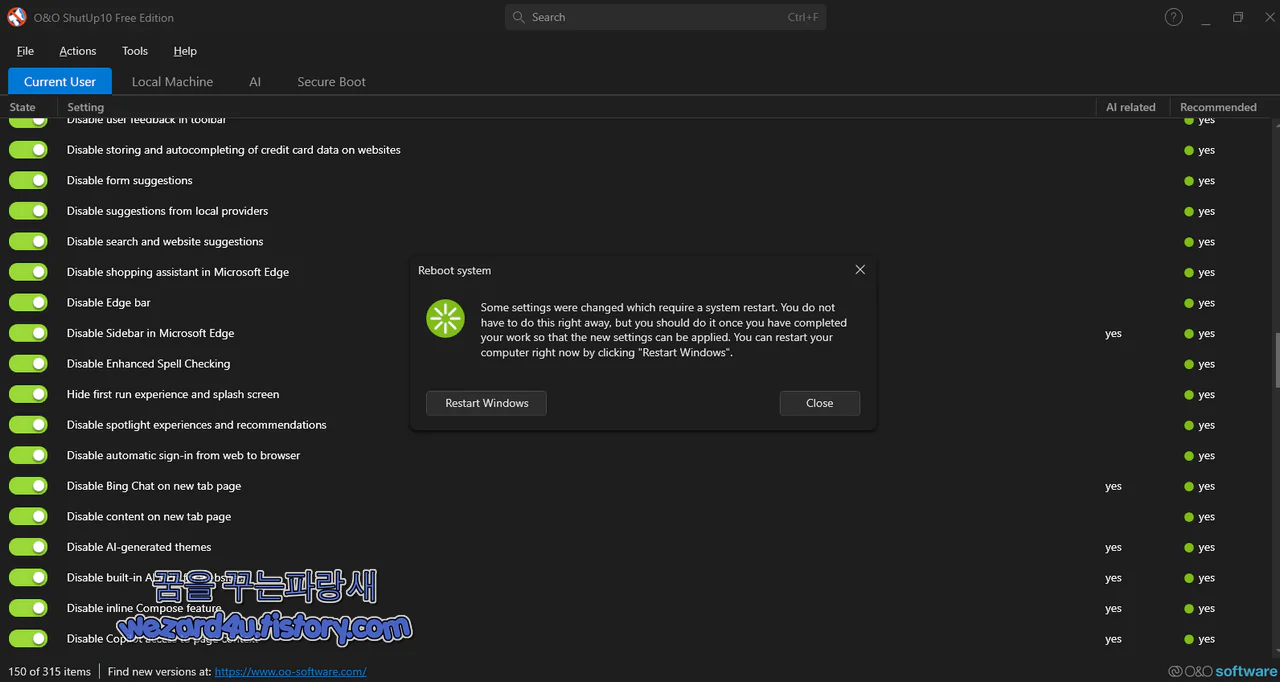
Task: Open the help question mark icon
Action: [1174, 17]
